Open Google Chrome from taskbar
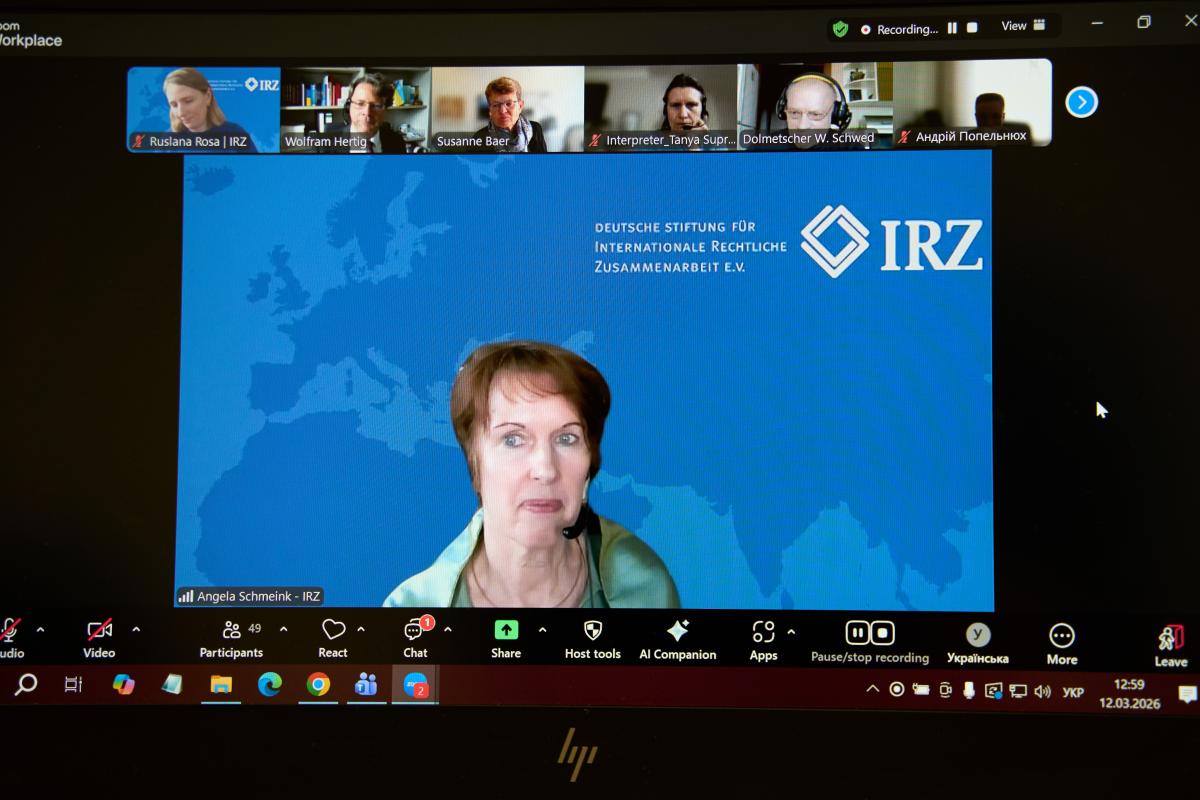Screen dimensions: 1200x800 (x=318, y=684)
